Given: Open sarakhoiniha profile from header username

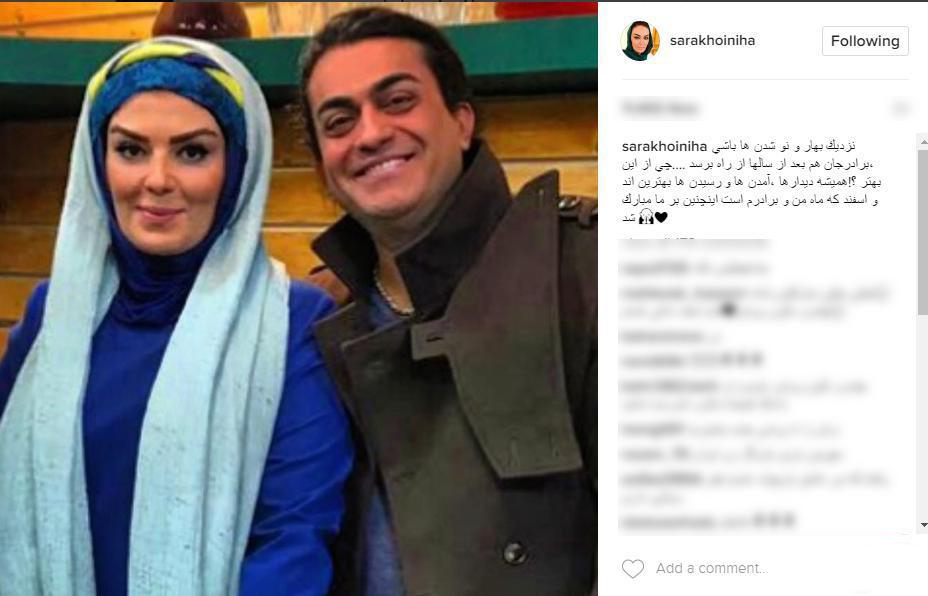Looking at the screenshot, I should click(x=712, y=40).
